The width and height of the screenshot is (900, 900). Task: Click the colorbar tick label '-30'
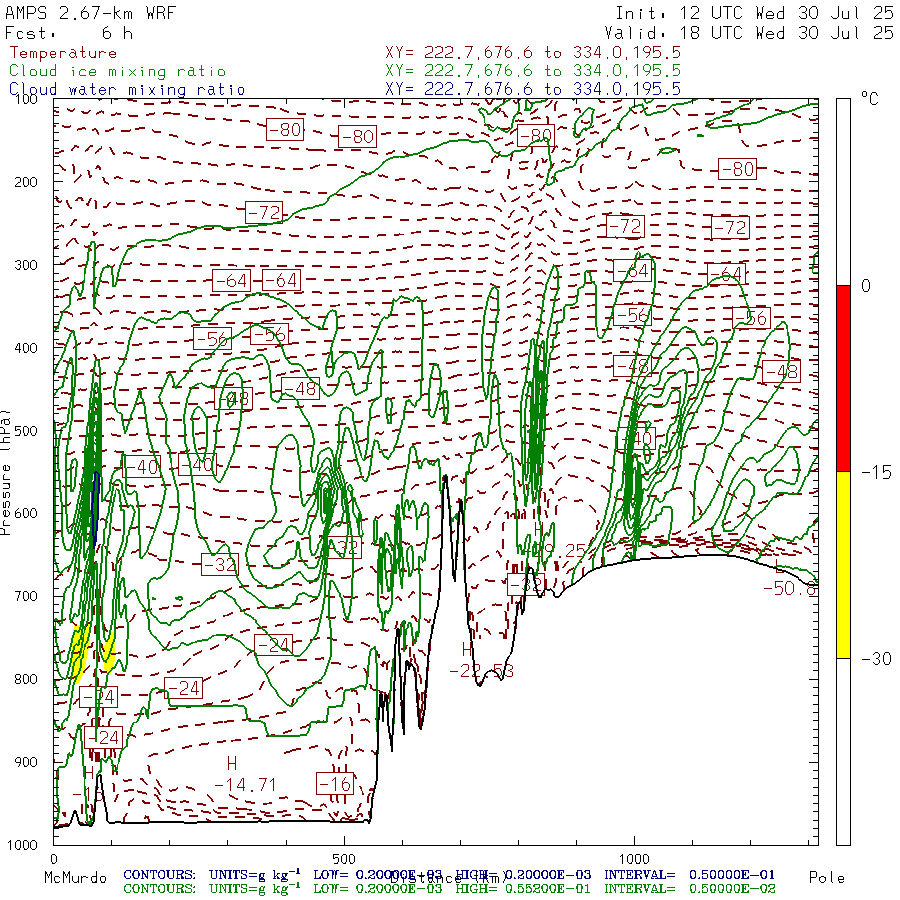click(876, 658)
